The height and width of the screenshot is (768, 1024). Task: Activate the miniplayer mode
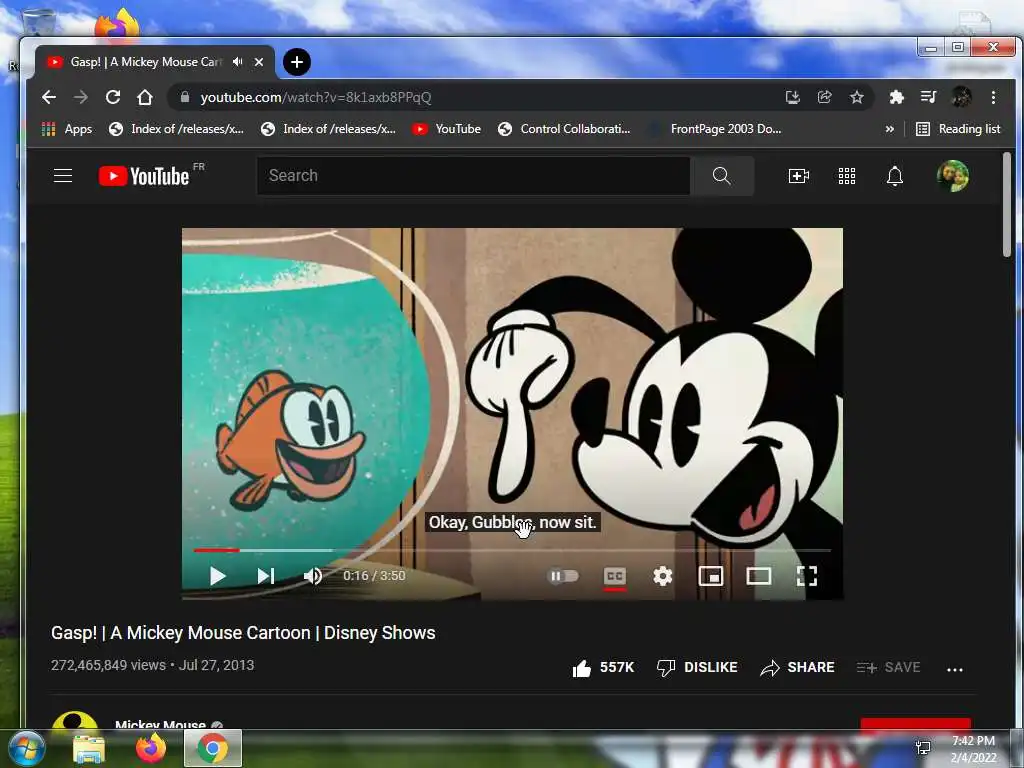(711, 576)
